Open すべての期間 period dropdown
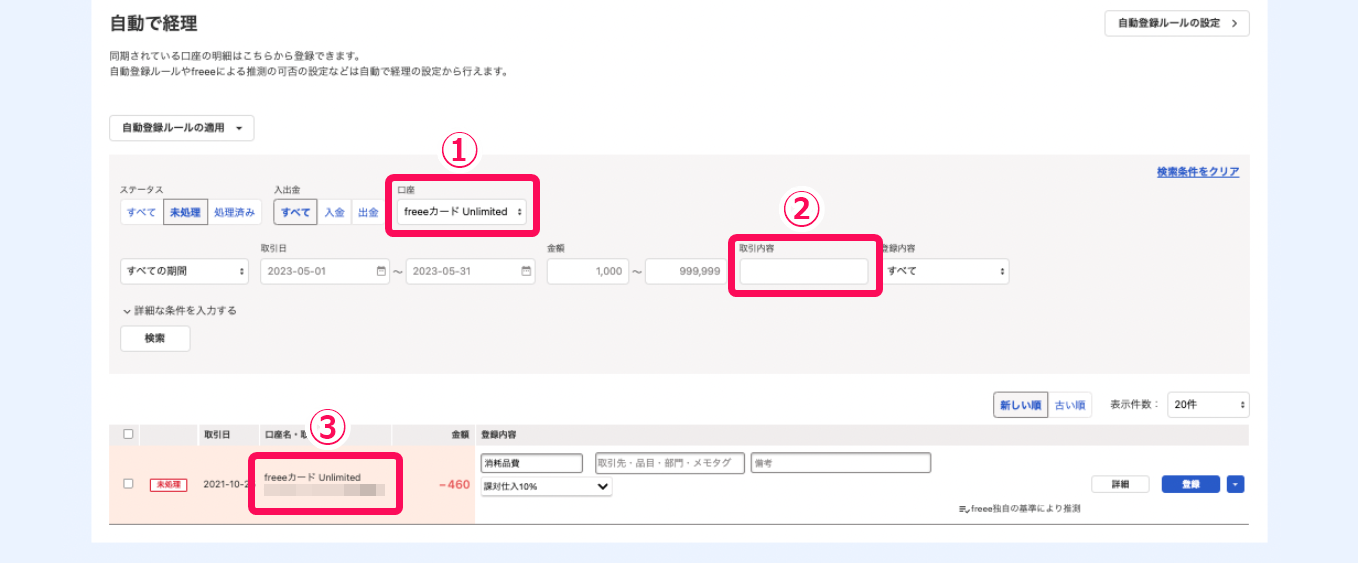Viewport: 1358px width, 563px height. tap(184, 271)
